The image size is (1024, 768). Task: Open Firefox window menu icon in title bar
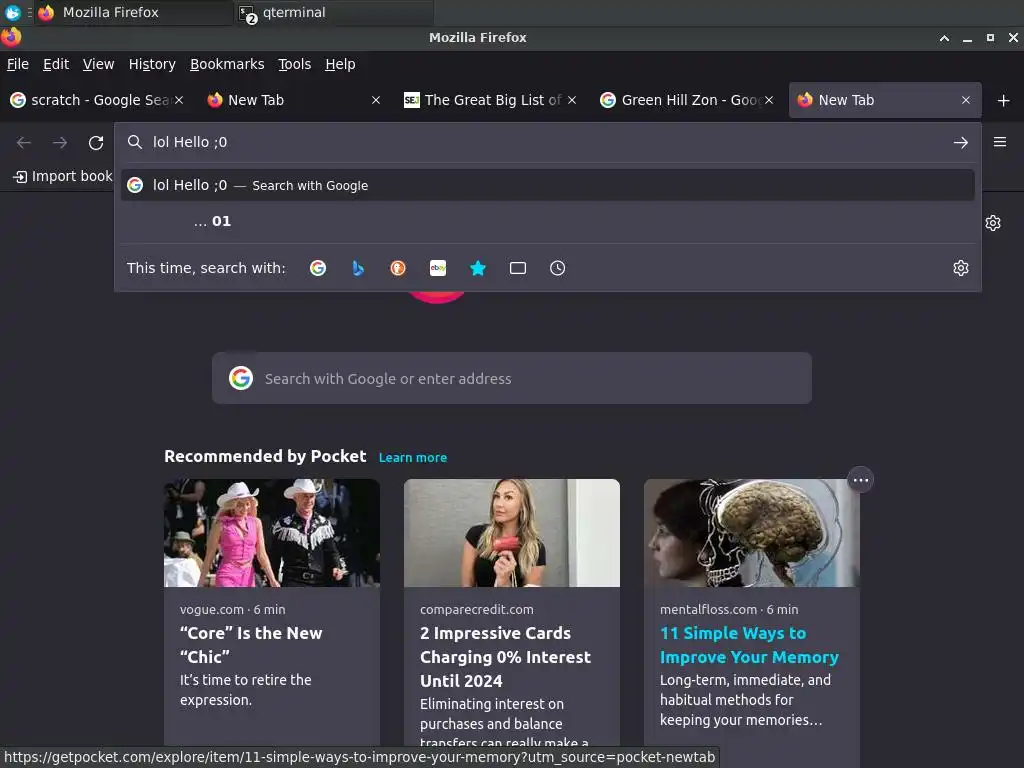(x=11, y=37)
